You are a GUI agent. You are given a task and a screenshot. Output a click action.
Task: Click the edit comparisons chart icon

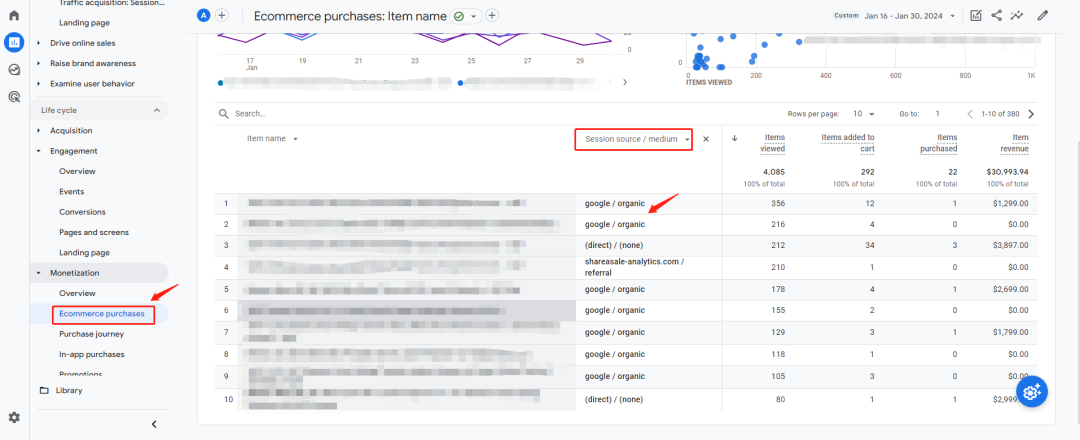(975, 15)
